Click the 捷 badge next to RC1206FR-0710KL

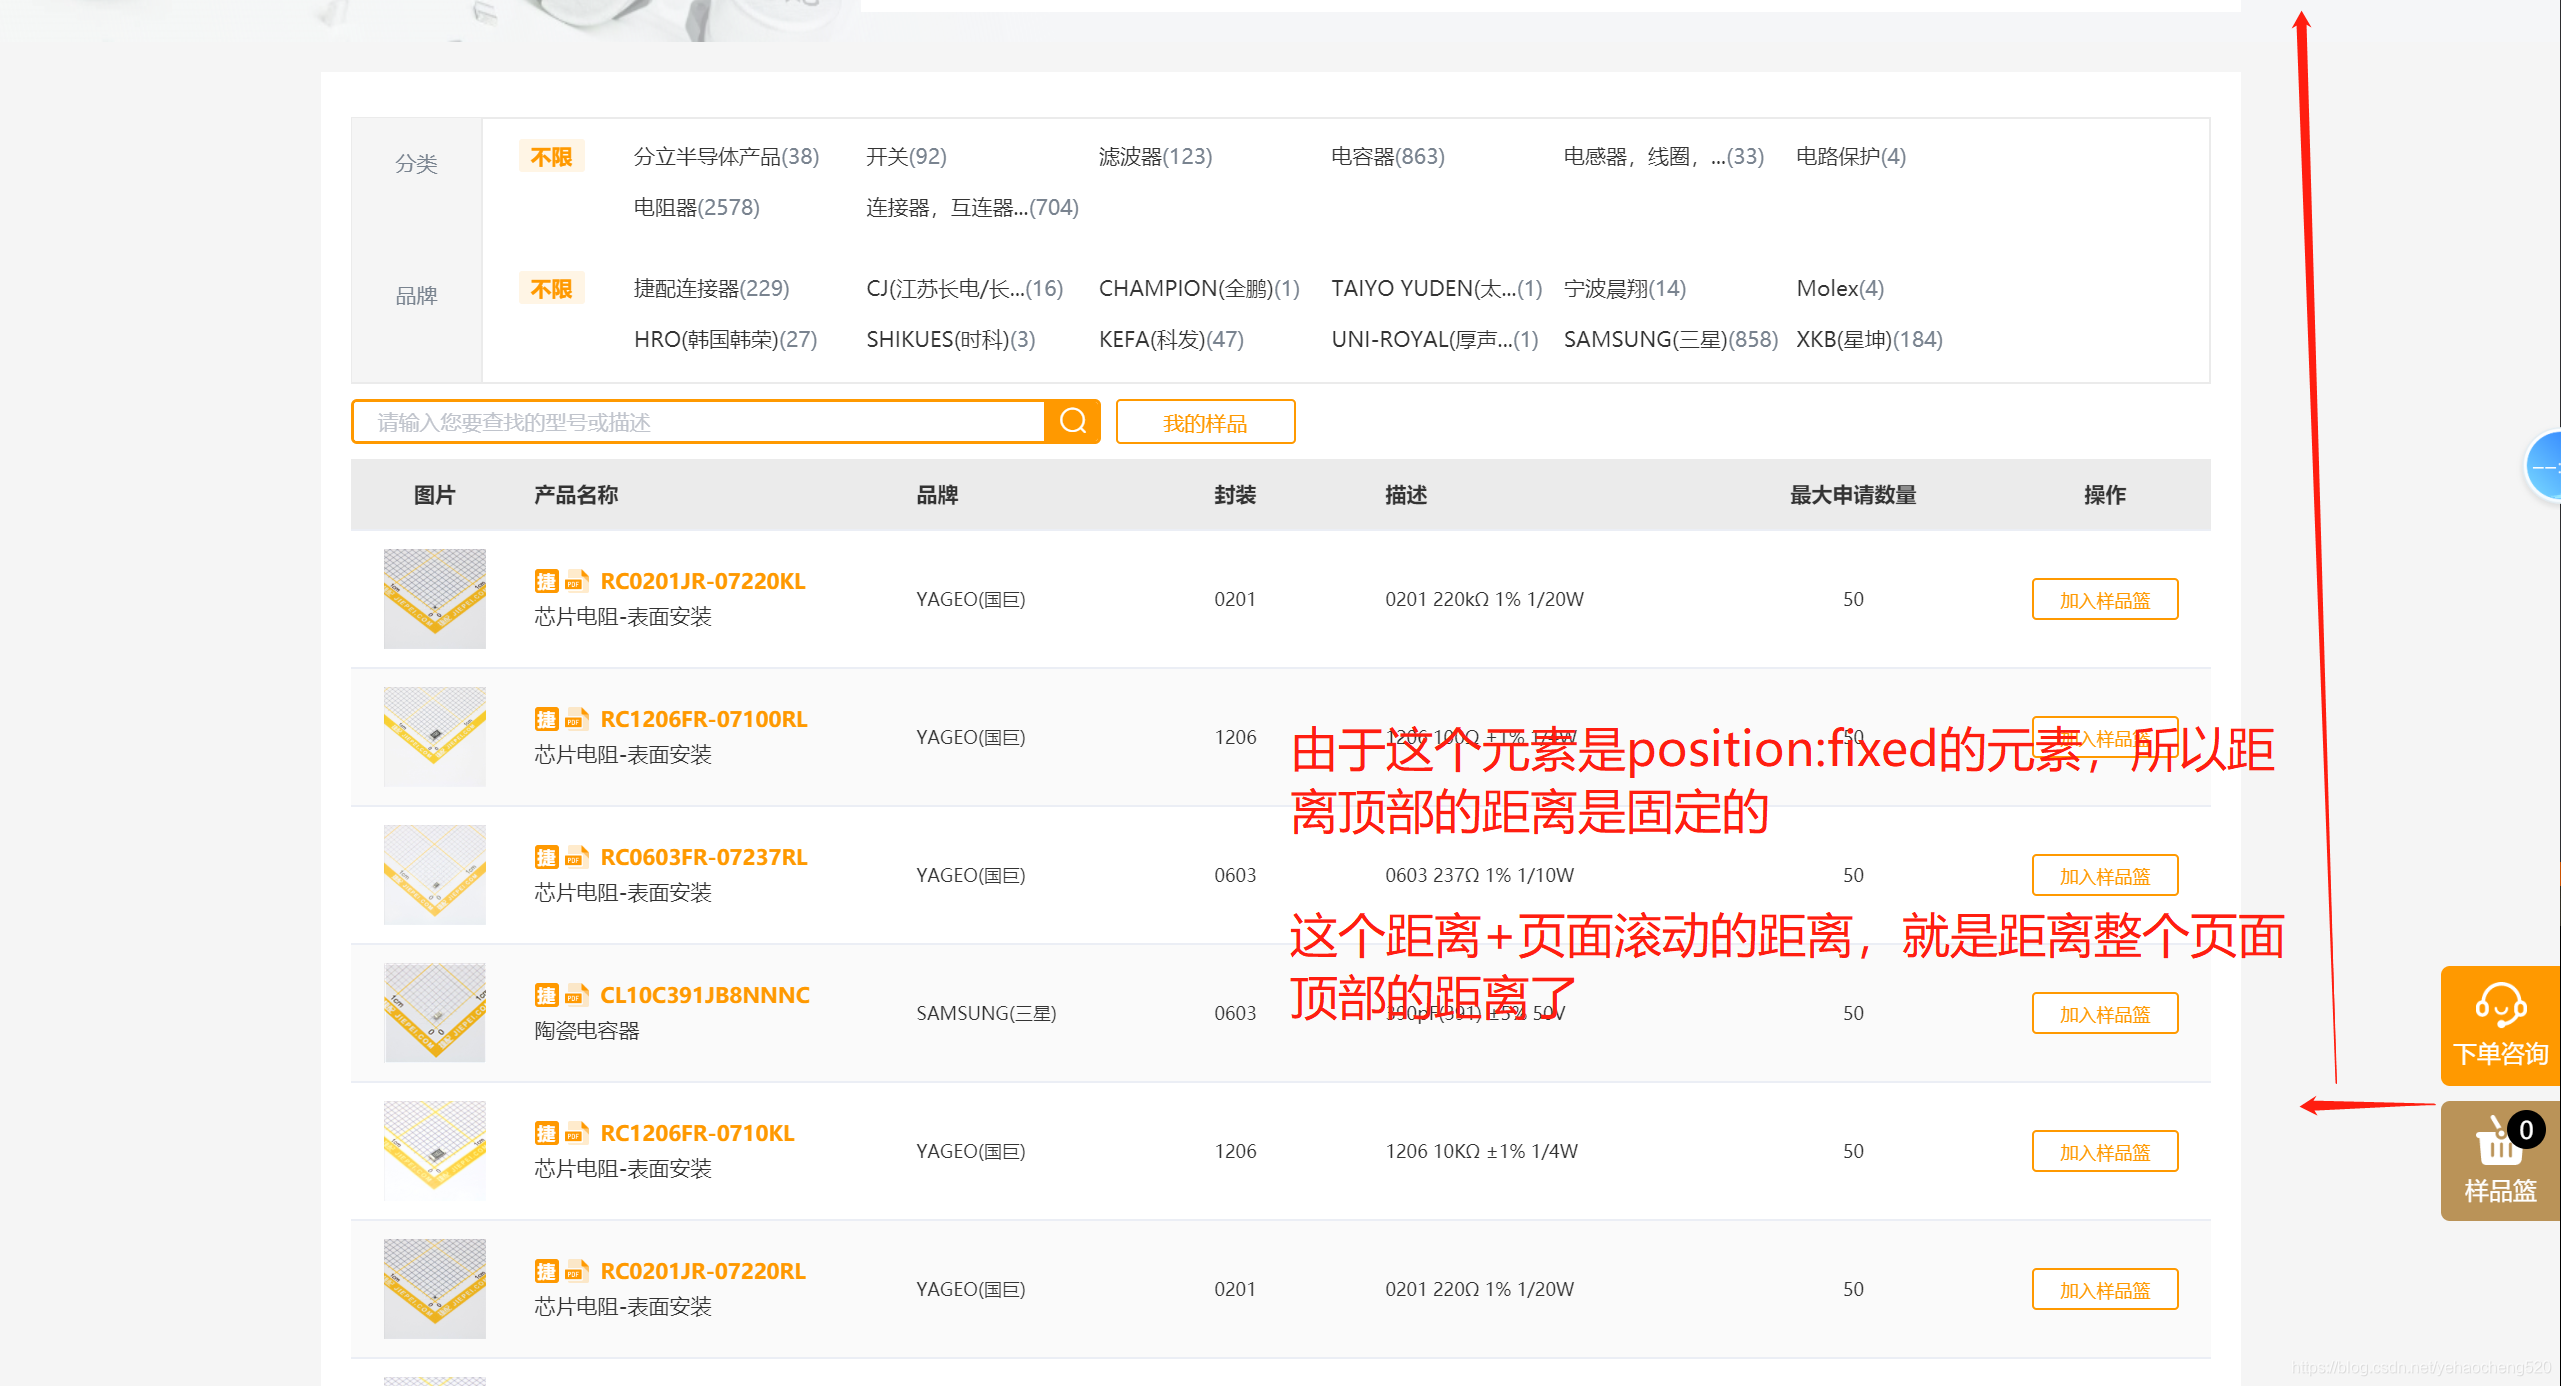(546, 1133)
